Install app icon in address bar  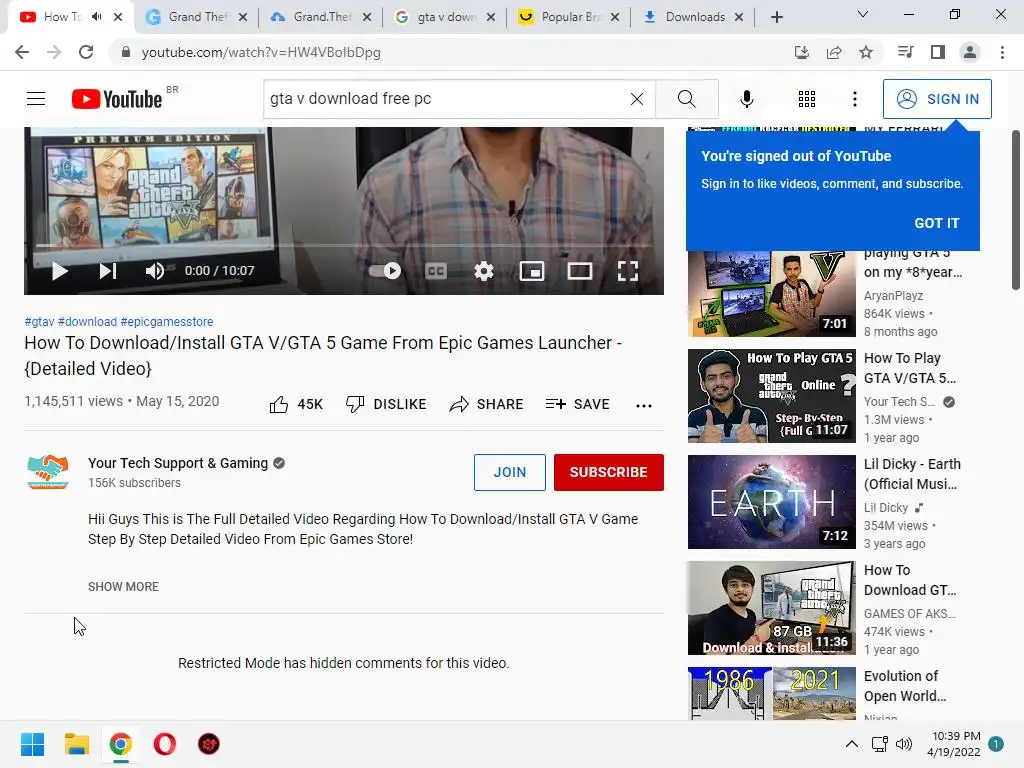pos(801,52)
